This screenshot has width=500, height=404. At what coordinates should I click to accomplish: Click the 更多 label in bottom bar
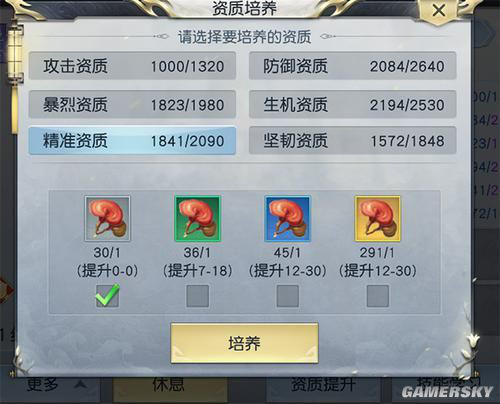coord(43,384)
